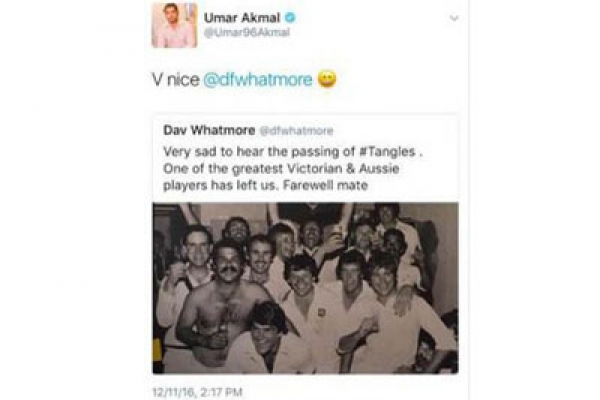The image size is (600, 400).
Task: Open Dav Whatmore's name in quoted tweet
Action: tap(209, 131)
